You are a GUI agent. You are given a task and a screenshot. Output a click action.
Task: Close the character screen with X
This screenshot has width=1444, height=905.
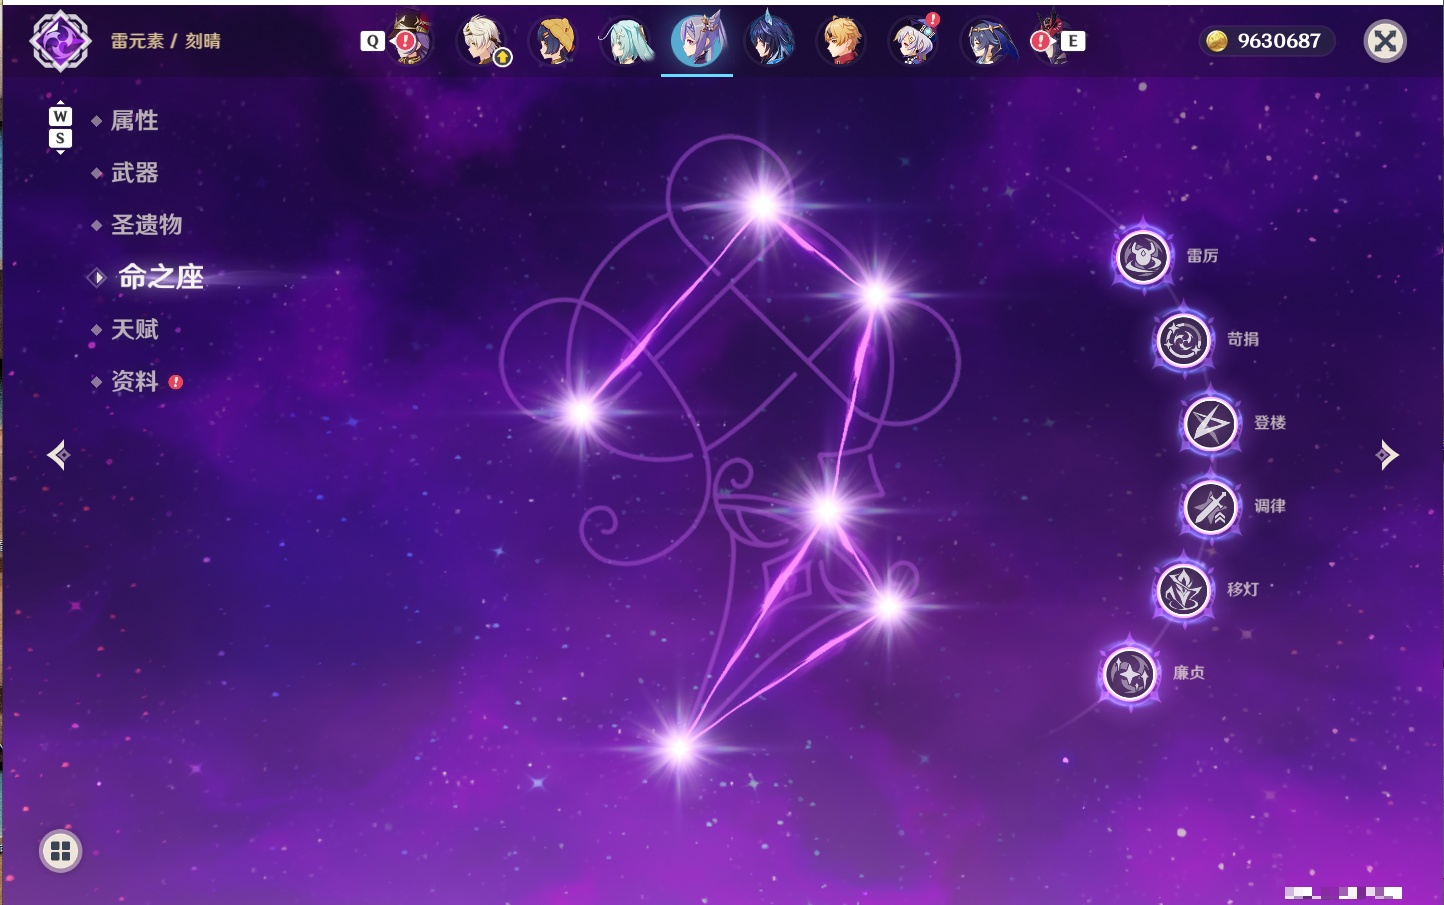pos(1385,41)
